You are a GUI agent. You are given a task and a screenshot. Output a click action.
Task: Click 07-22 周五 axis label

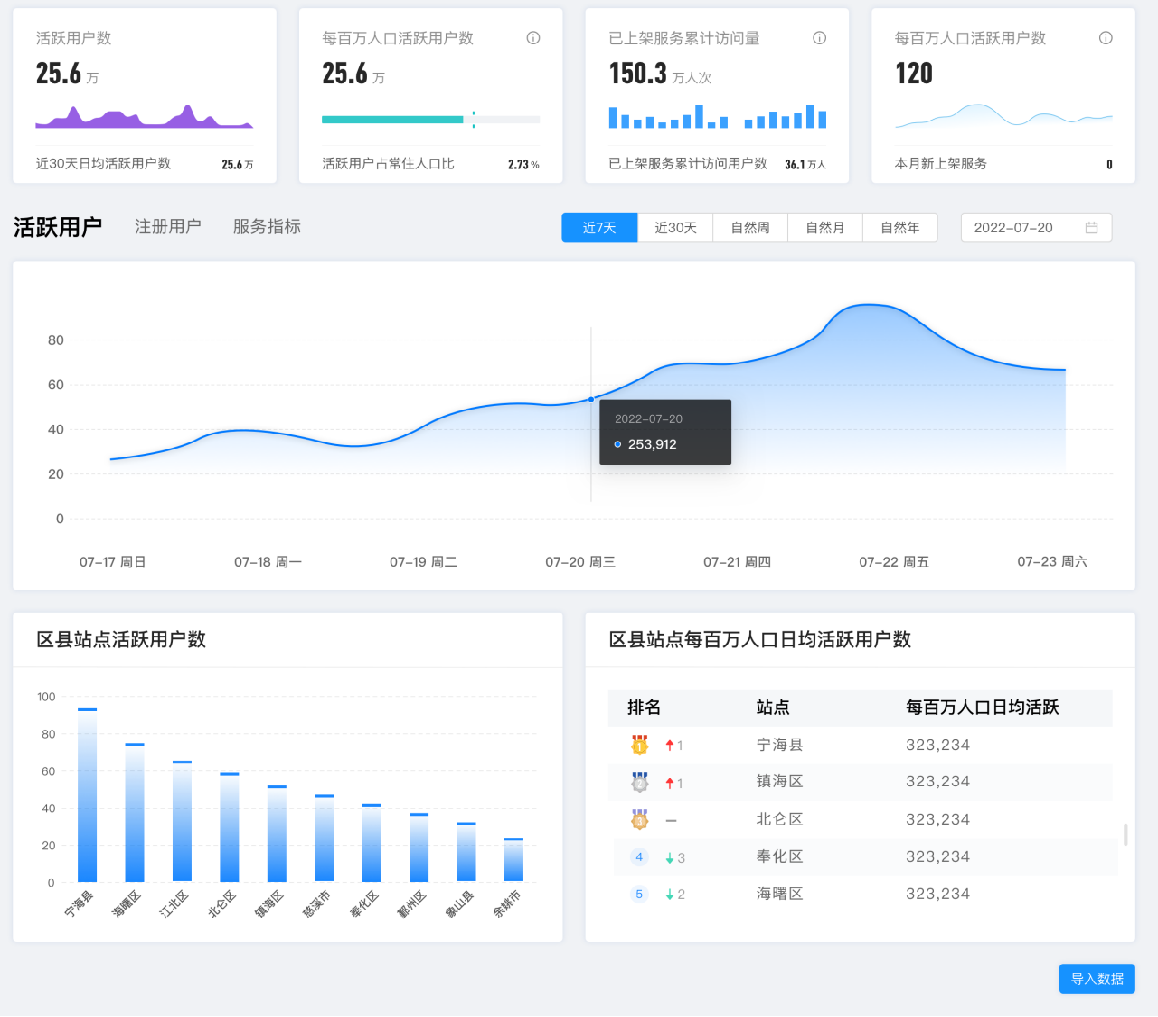click(x=894, y=562)
